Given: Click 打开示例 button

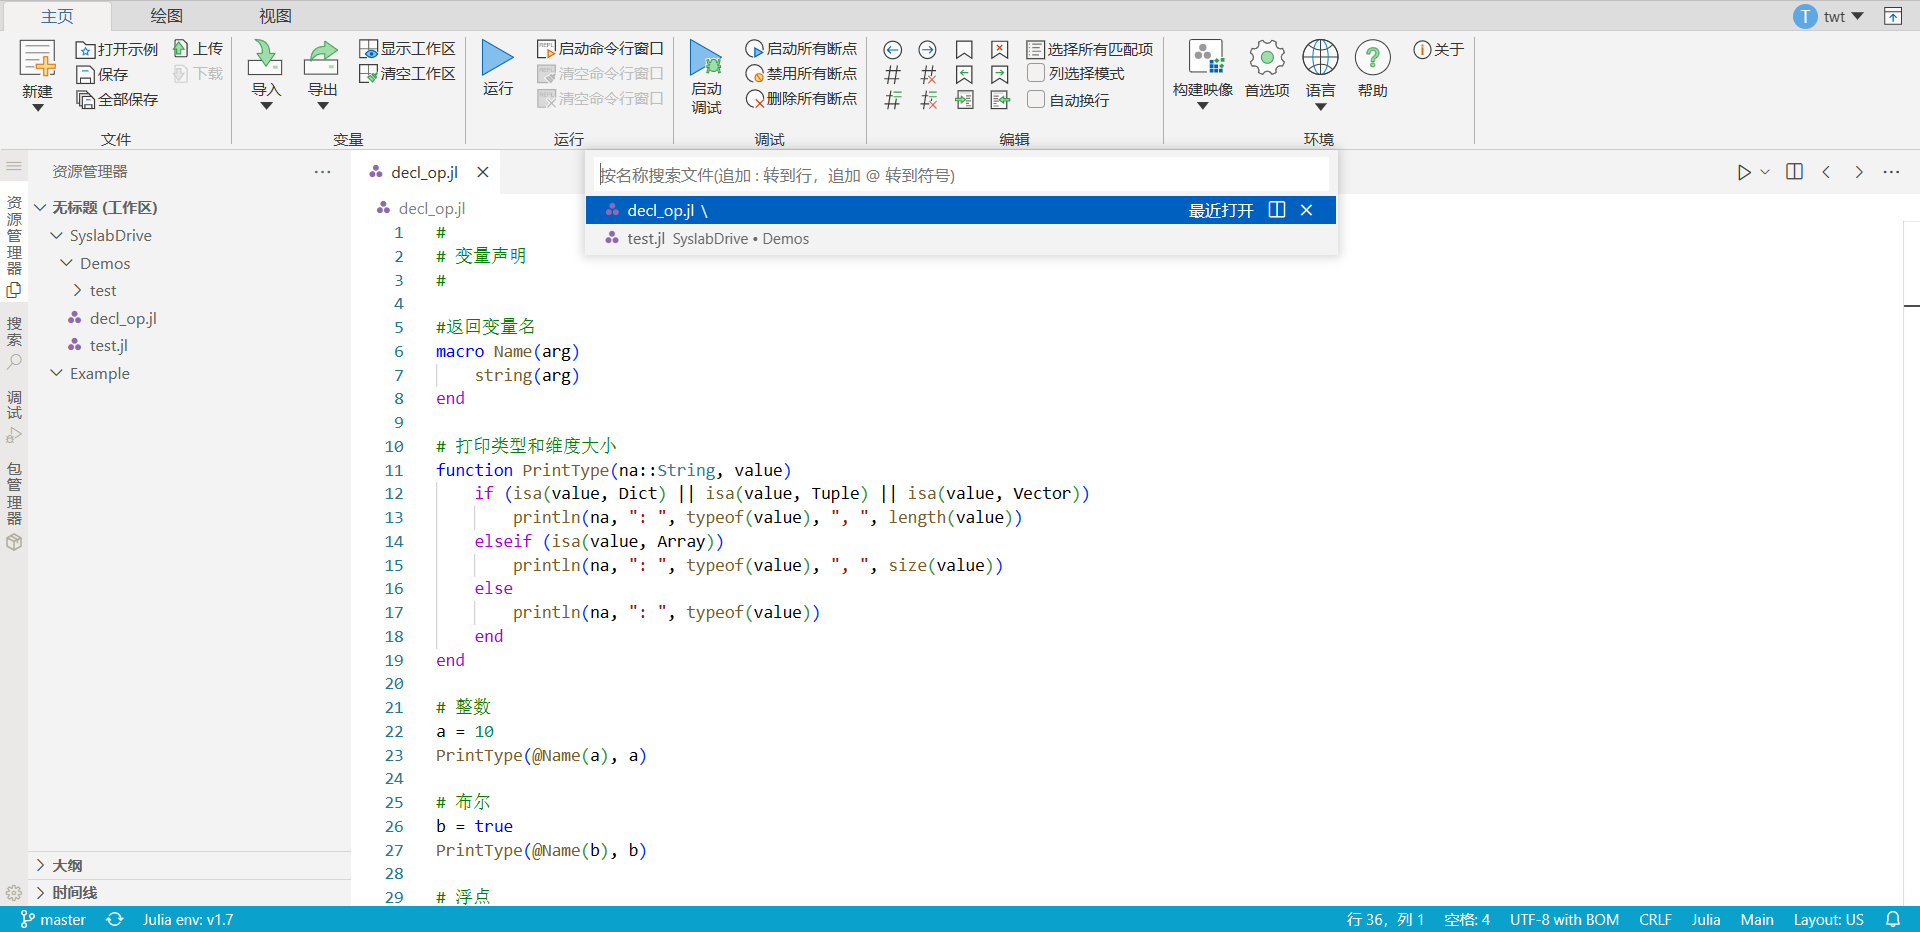Looking at the screenshot, I should [117, 49].
